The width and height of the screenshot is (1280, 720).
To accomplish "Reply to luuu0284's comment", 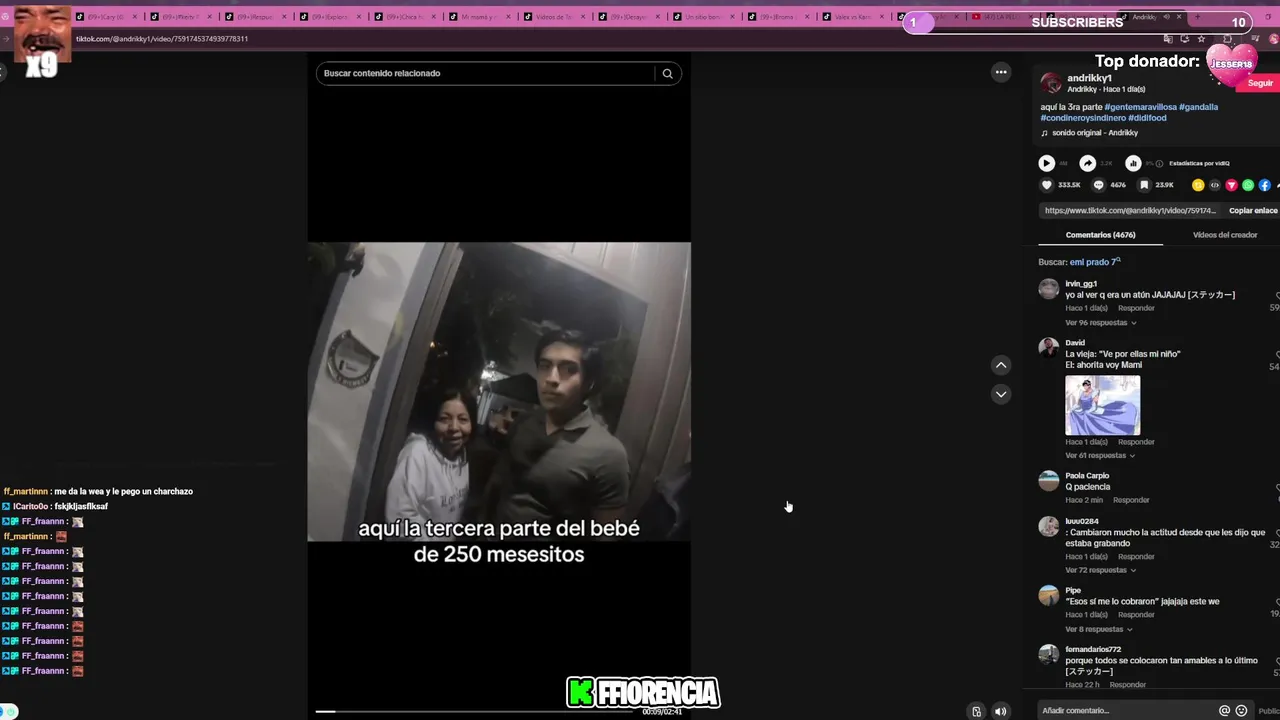I will [x=1136, y=557].
